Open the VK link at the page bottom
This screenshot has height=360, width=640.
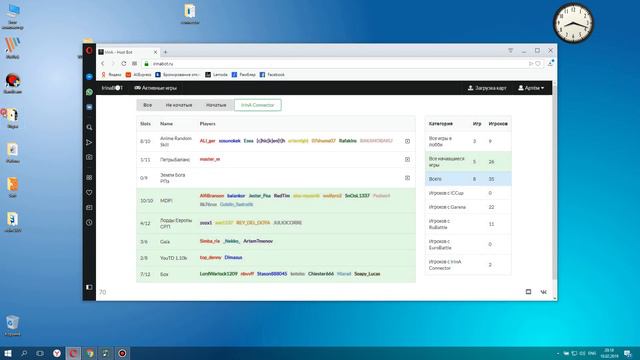[x=544, y=292]
